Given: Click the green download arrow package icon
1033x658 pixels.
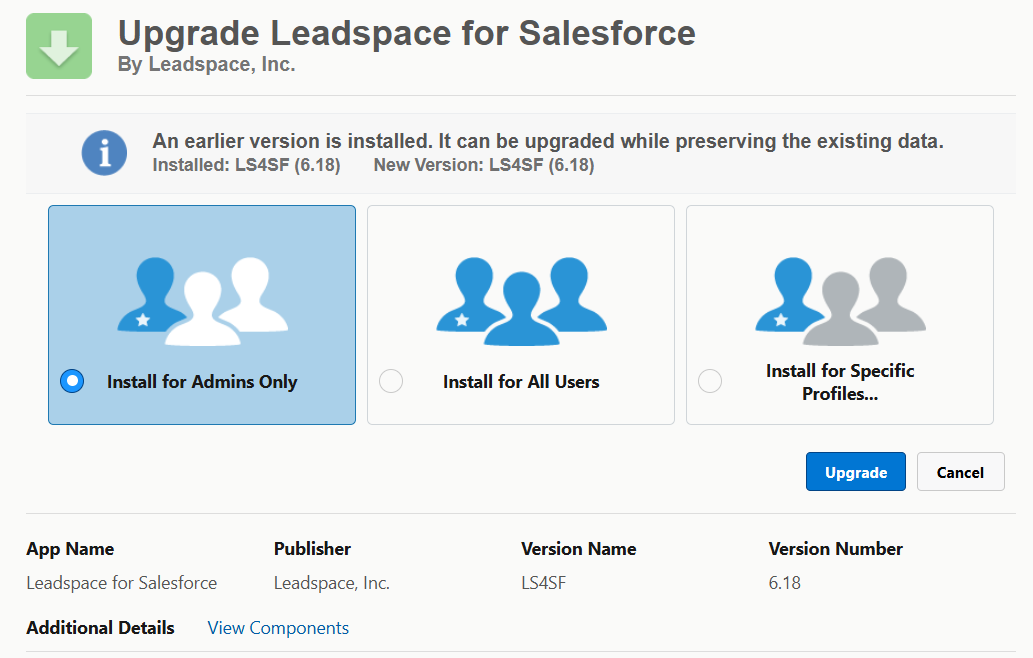Looking at the screenshot, I should tap(59, 46).
